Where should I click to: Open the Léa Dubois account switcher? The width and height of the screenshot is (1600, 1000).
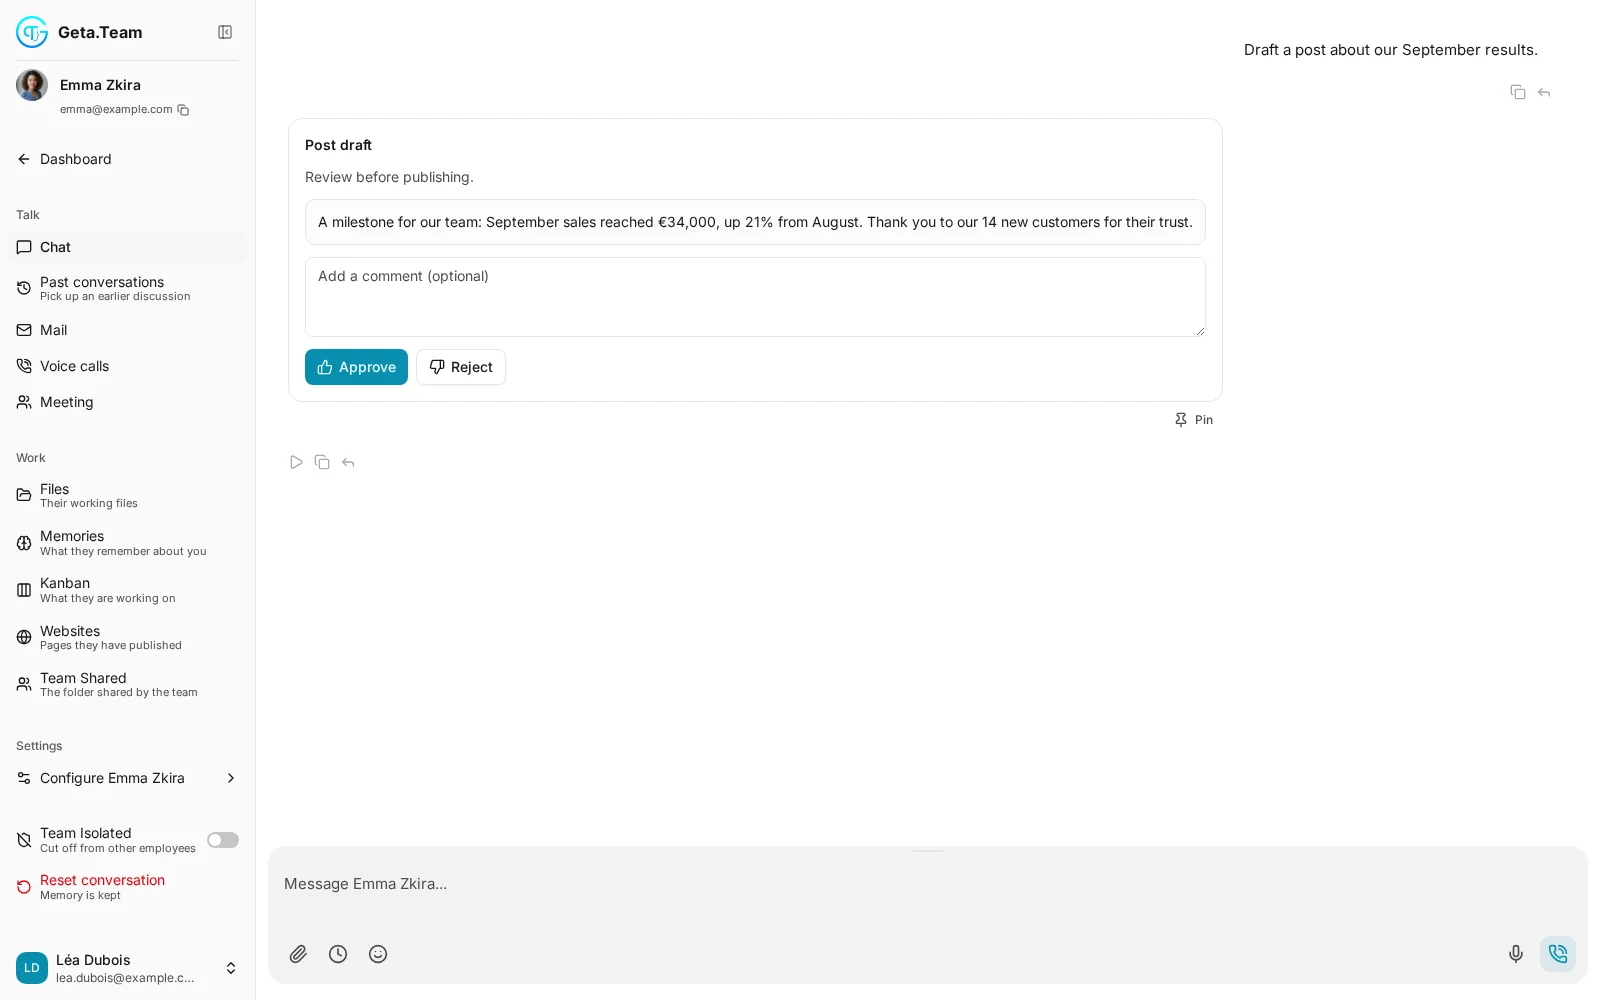pos(127,968)
